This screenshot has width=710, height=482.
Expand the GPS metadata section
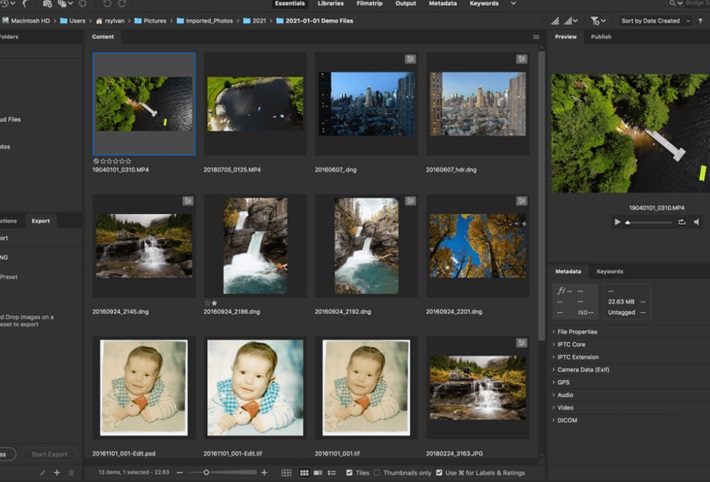[563, 382]
